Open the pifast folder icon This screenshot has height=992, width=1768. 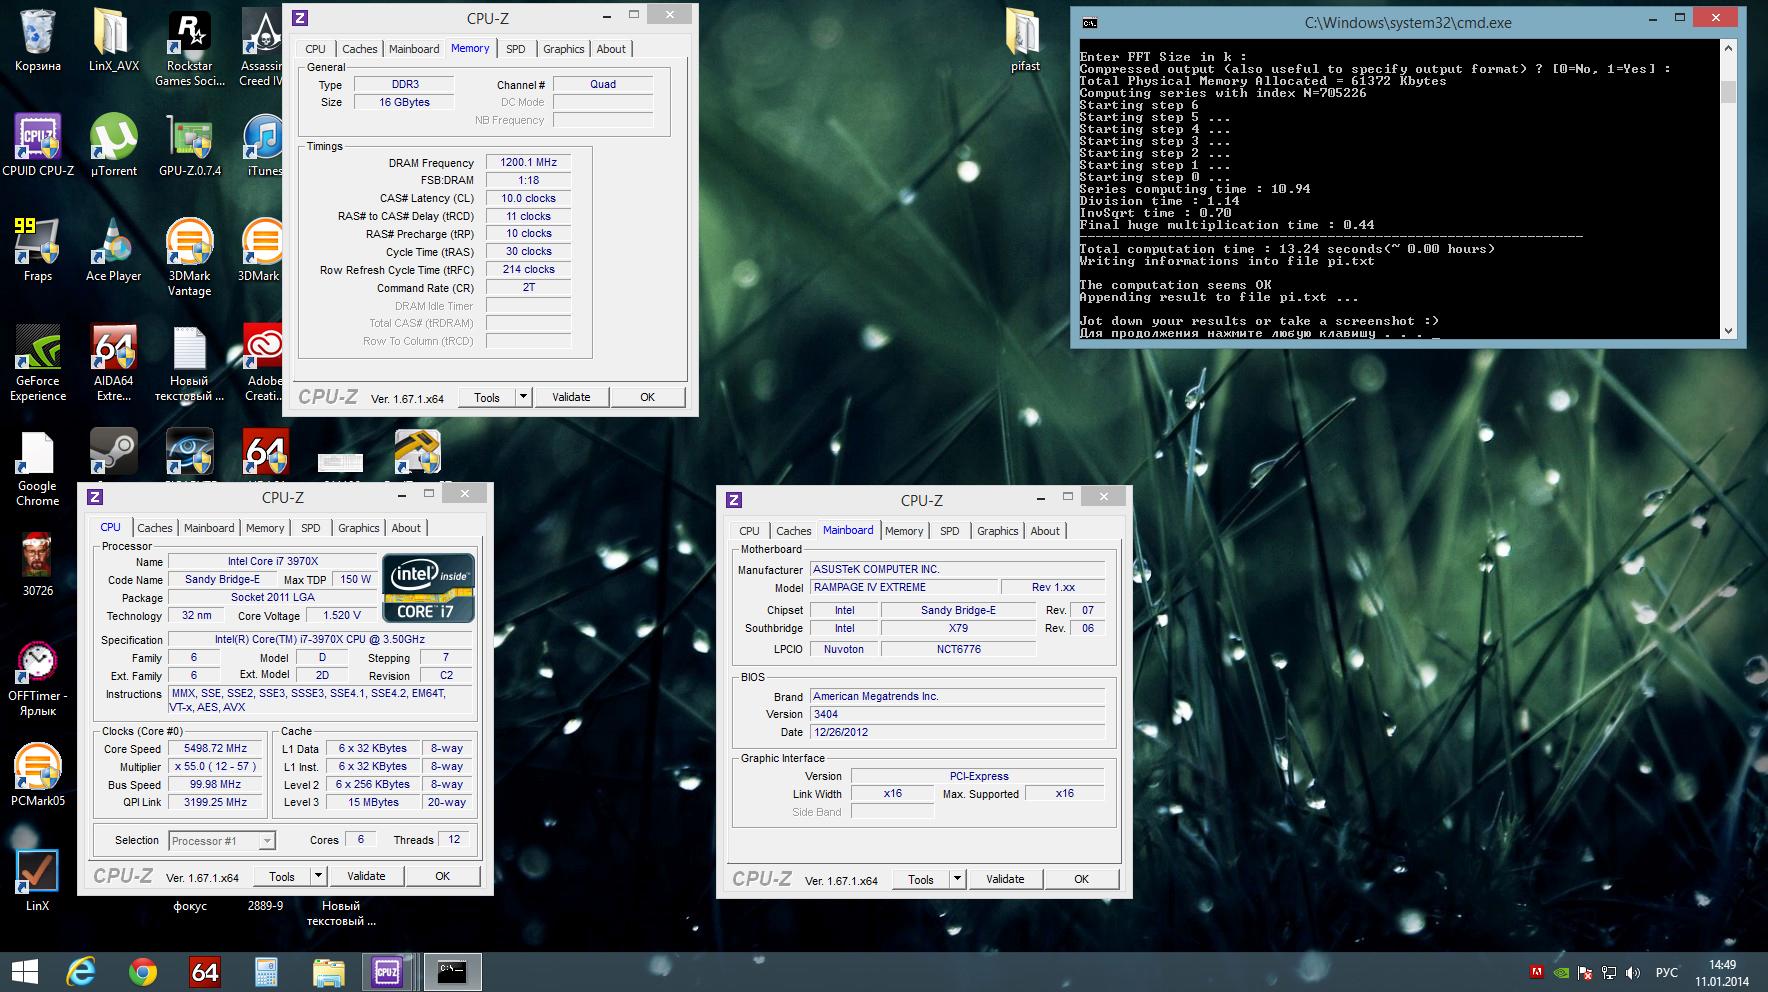pyautogui.click(x=1025, y=40)
